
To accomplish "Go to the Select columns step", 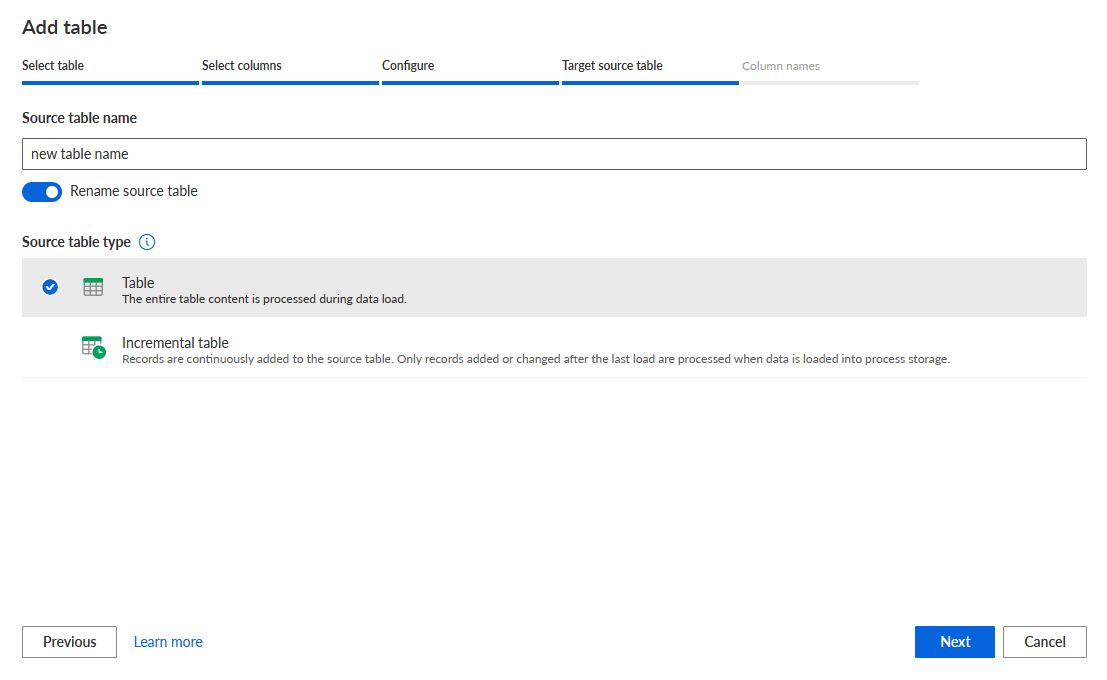I will (x=241, y=66).
